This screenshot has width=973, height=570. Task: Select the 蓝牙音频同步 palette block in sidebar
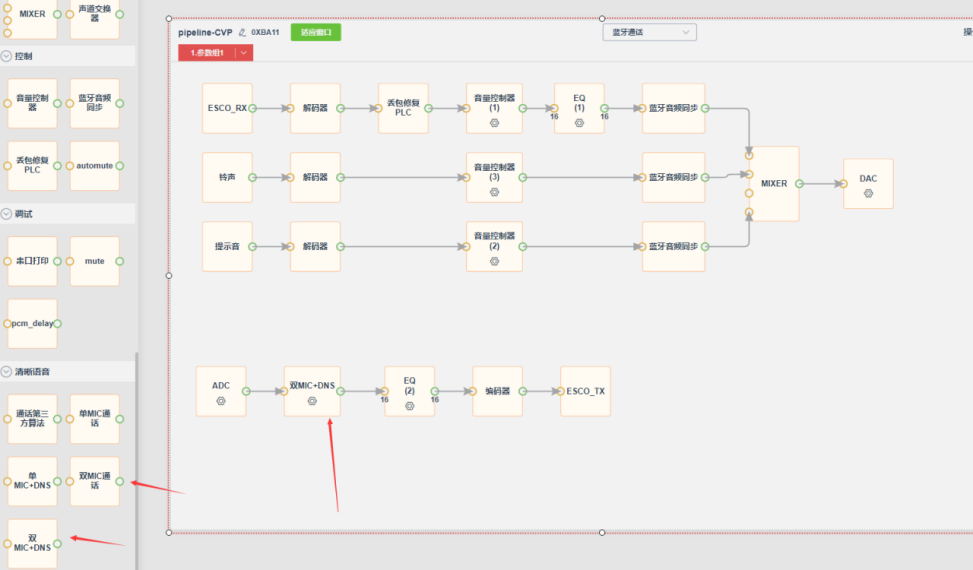pyautogui.click(x=94, y=103)
